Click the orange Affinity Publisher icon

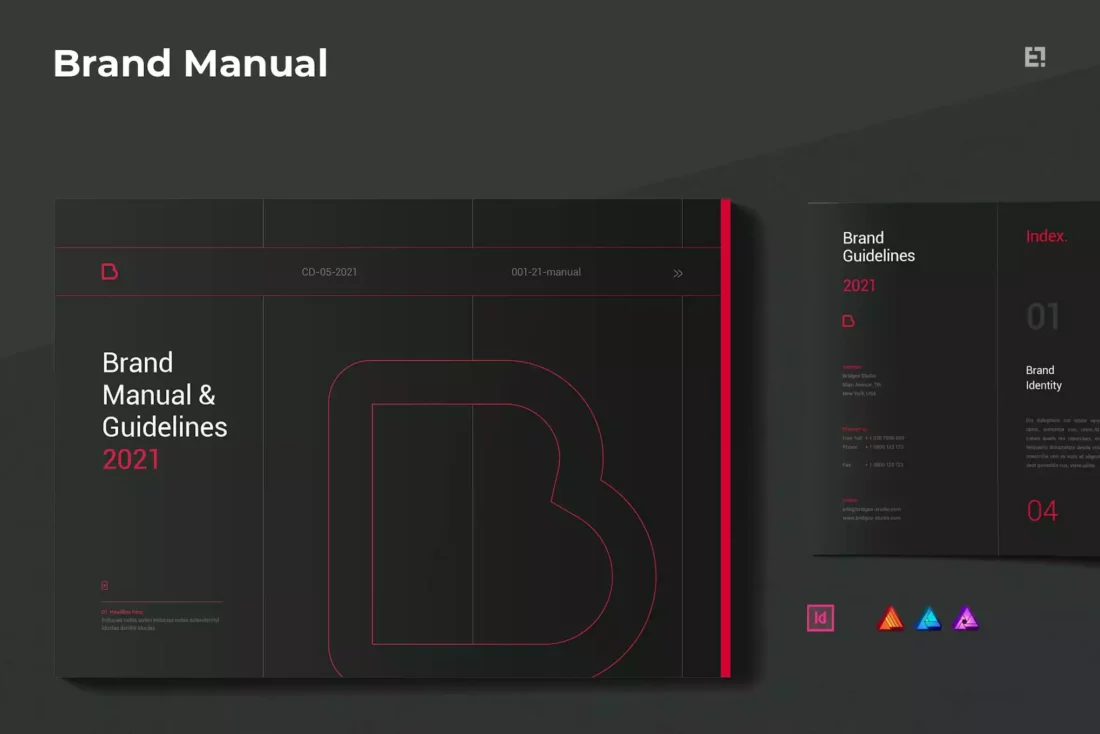coord(891,619)
